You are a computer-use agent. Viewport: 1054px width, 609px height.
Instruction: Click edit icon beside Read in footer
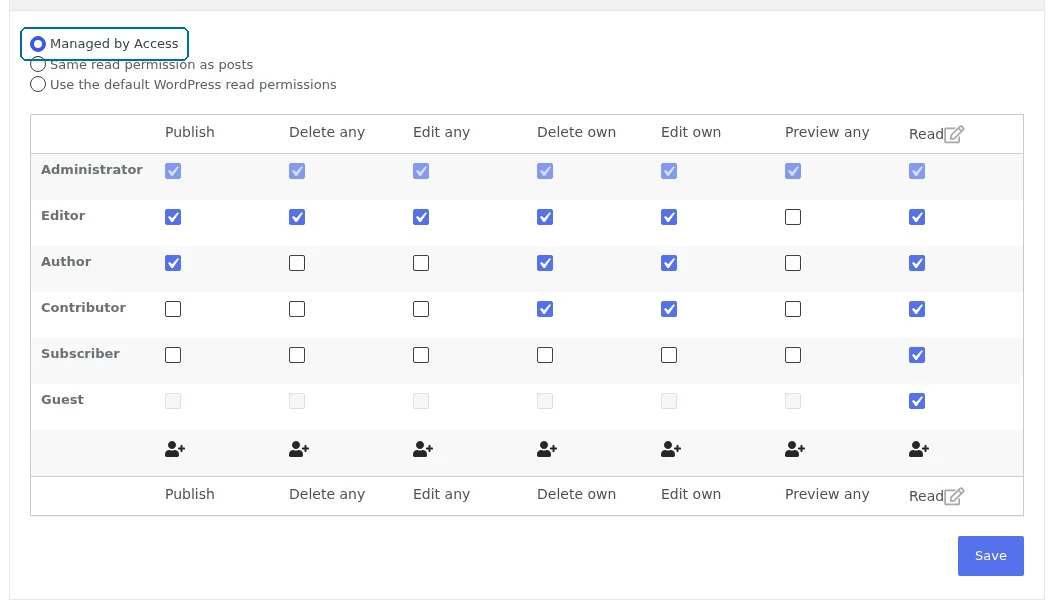(x=954, y=496)
